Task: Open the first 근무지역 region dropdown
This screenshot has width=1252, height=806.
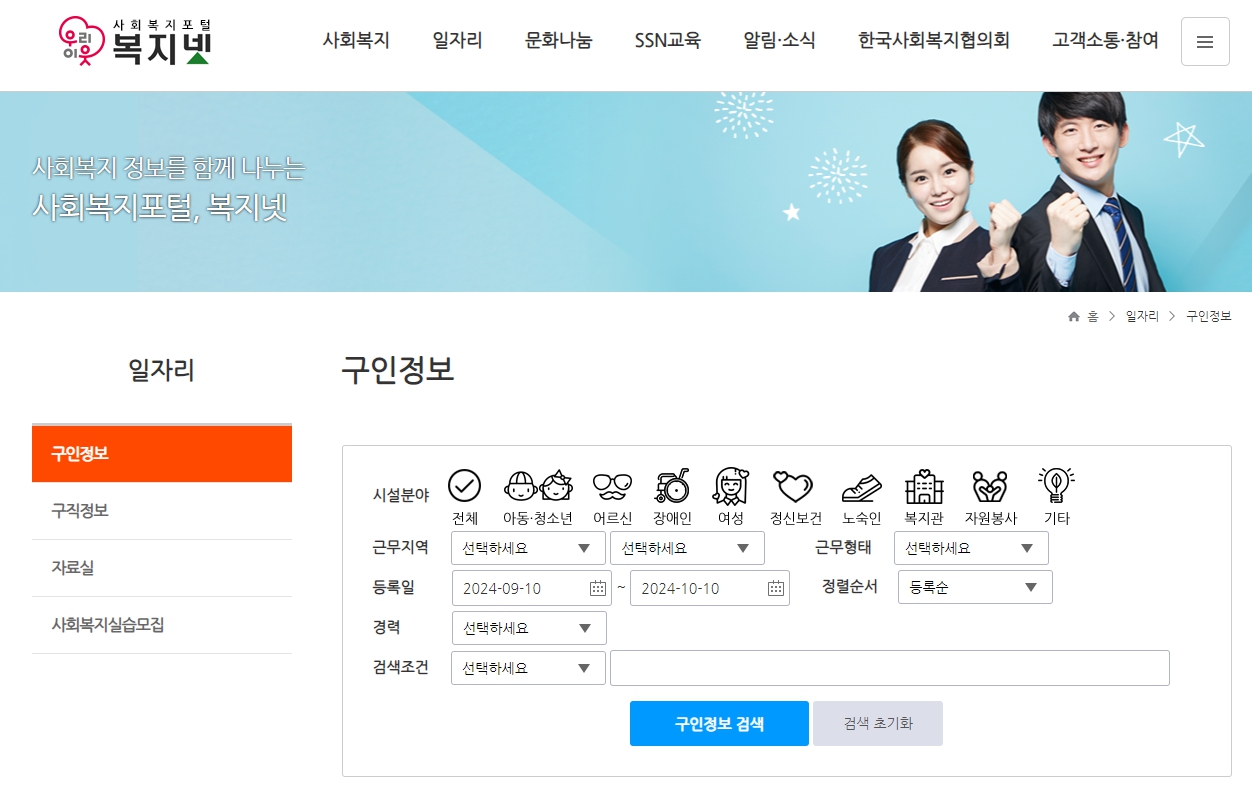Action: point(528,548)
